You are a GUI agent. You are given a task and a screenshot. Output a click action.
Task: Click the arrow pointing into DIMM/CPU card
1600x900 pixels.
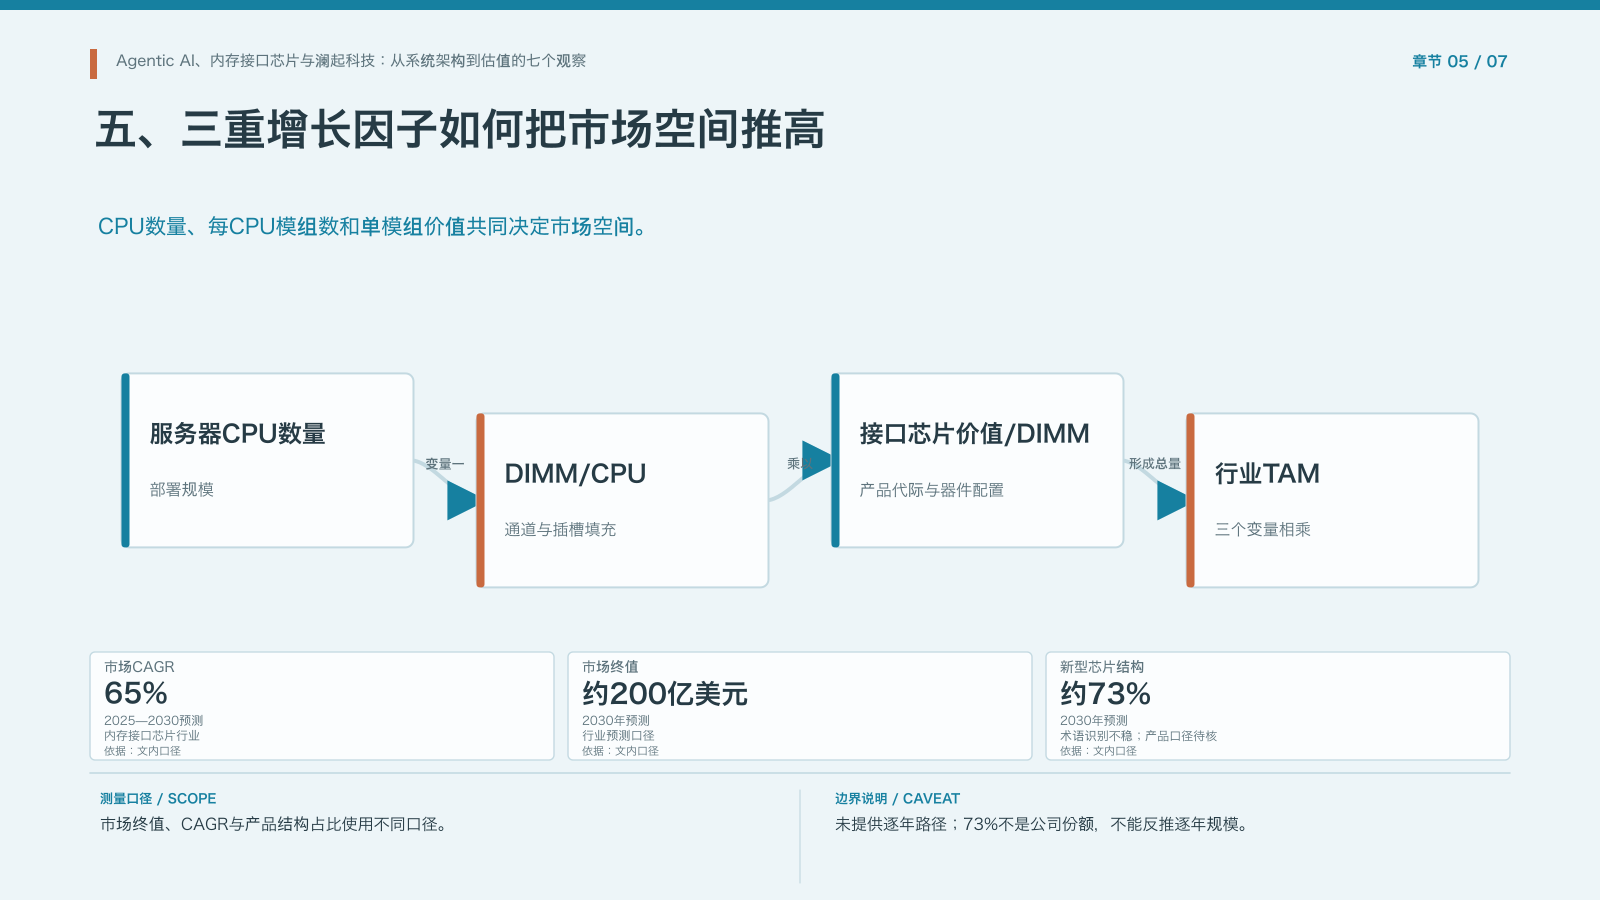point(460,500)
